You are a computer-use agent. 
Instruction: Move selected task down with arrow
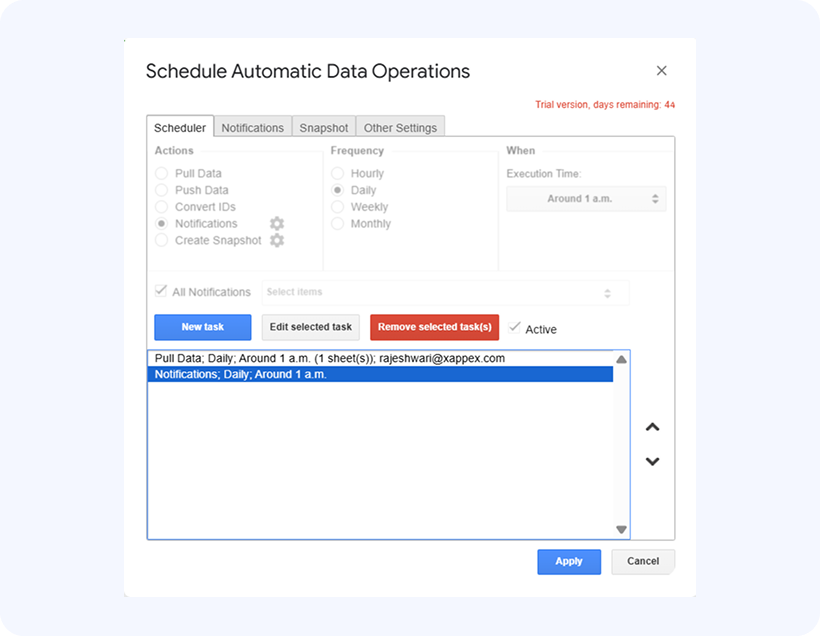pos(652,461)
